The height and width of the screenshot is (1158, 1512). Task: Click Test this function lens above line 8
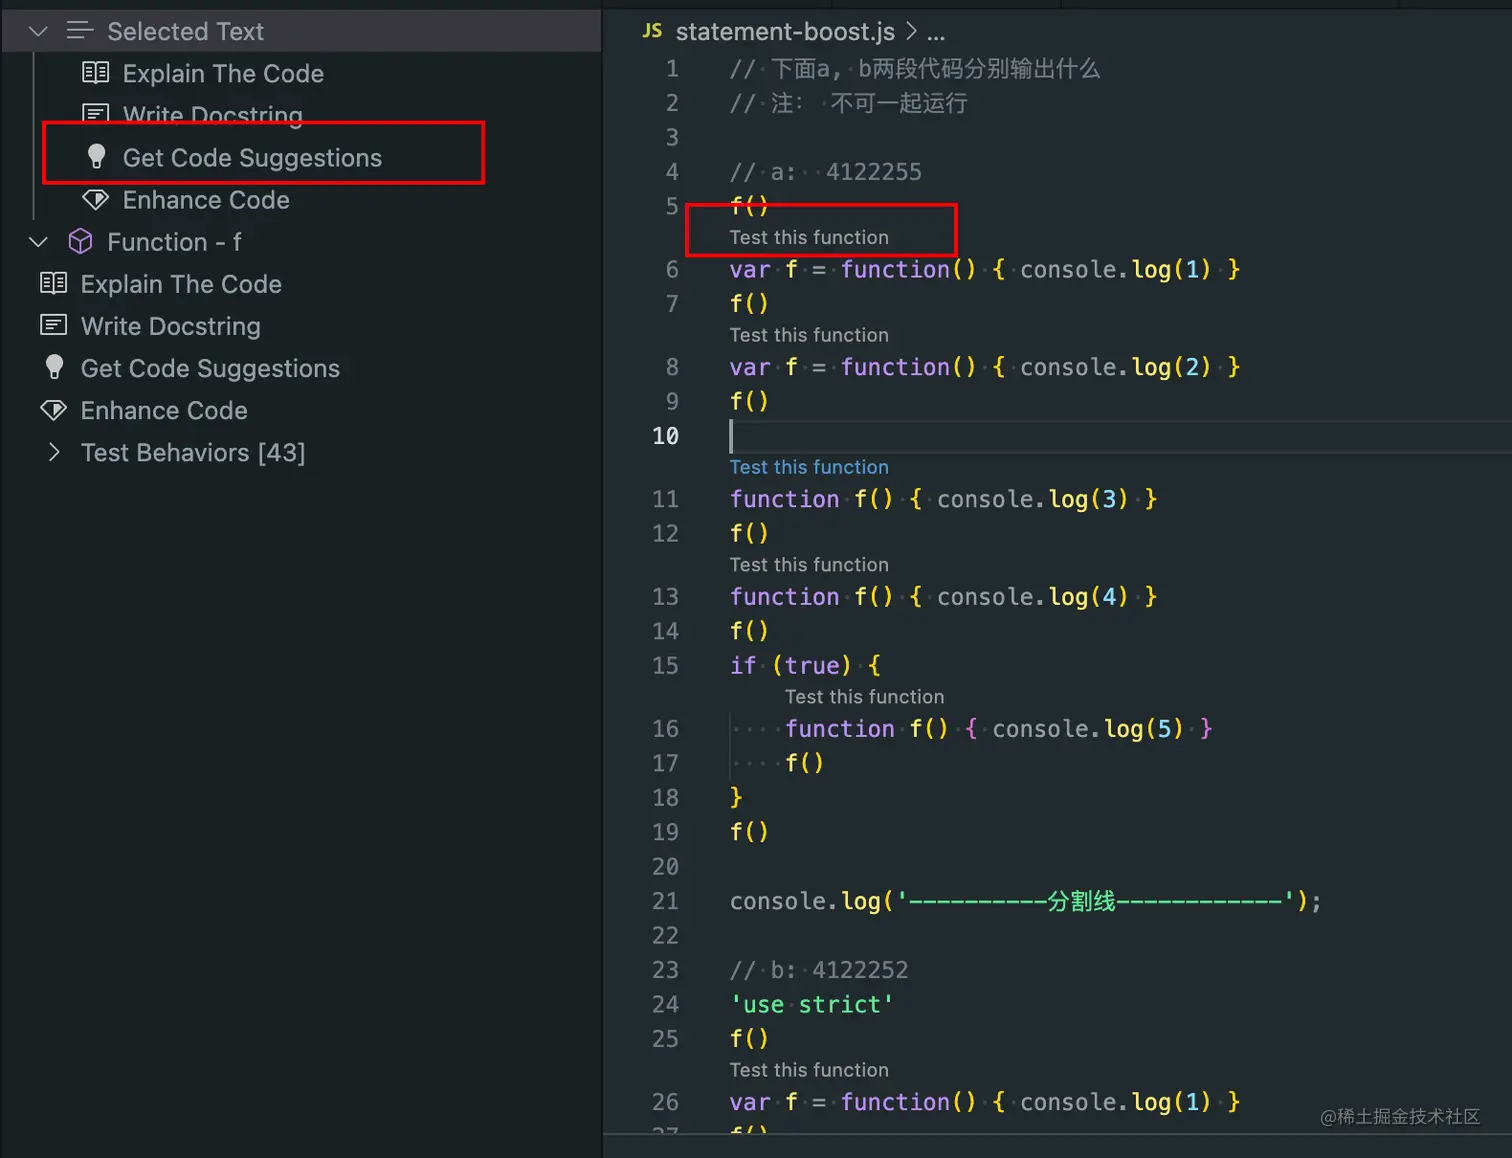click(809, 335)
